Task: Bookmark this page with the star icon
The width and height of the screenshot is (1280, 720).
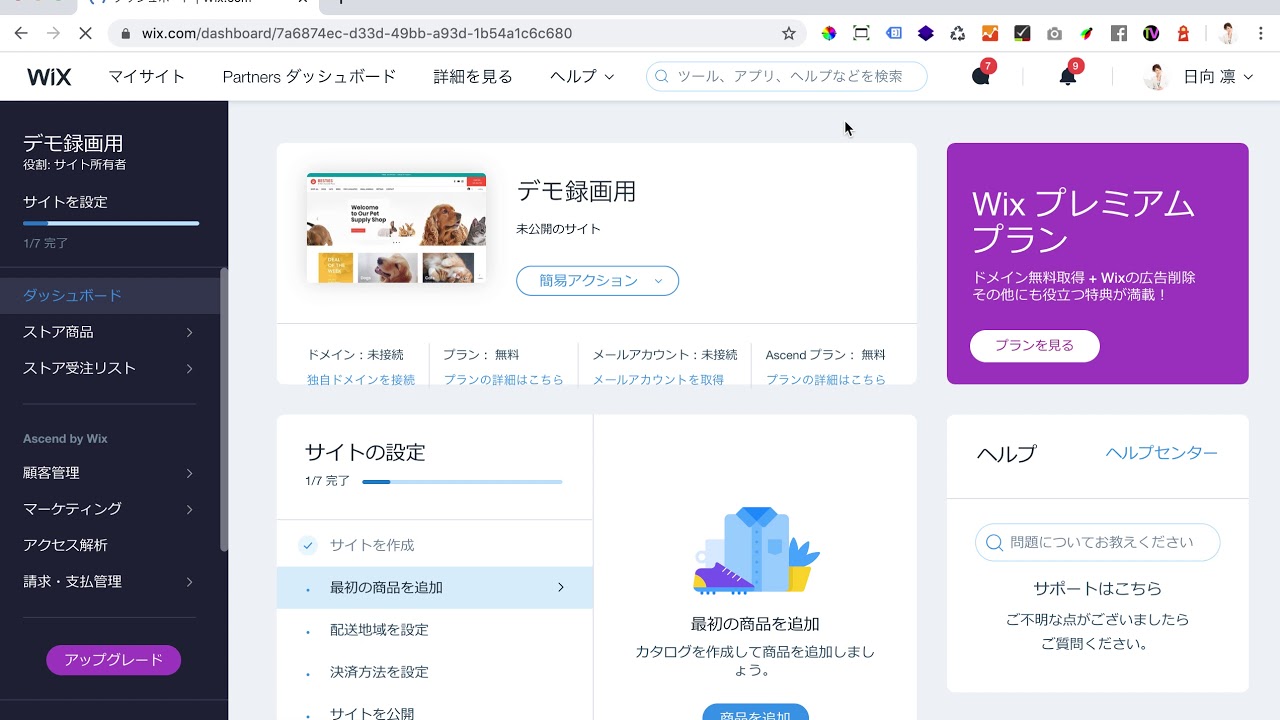Action: pyautogui.click(x=789, y=33)
